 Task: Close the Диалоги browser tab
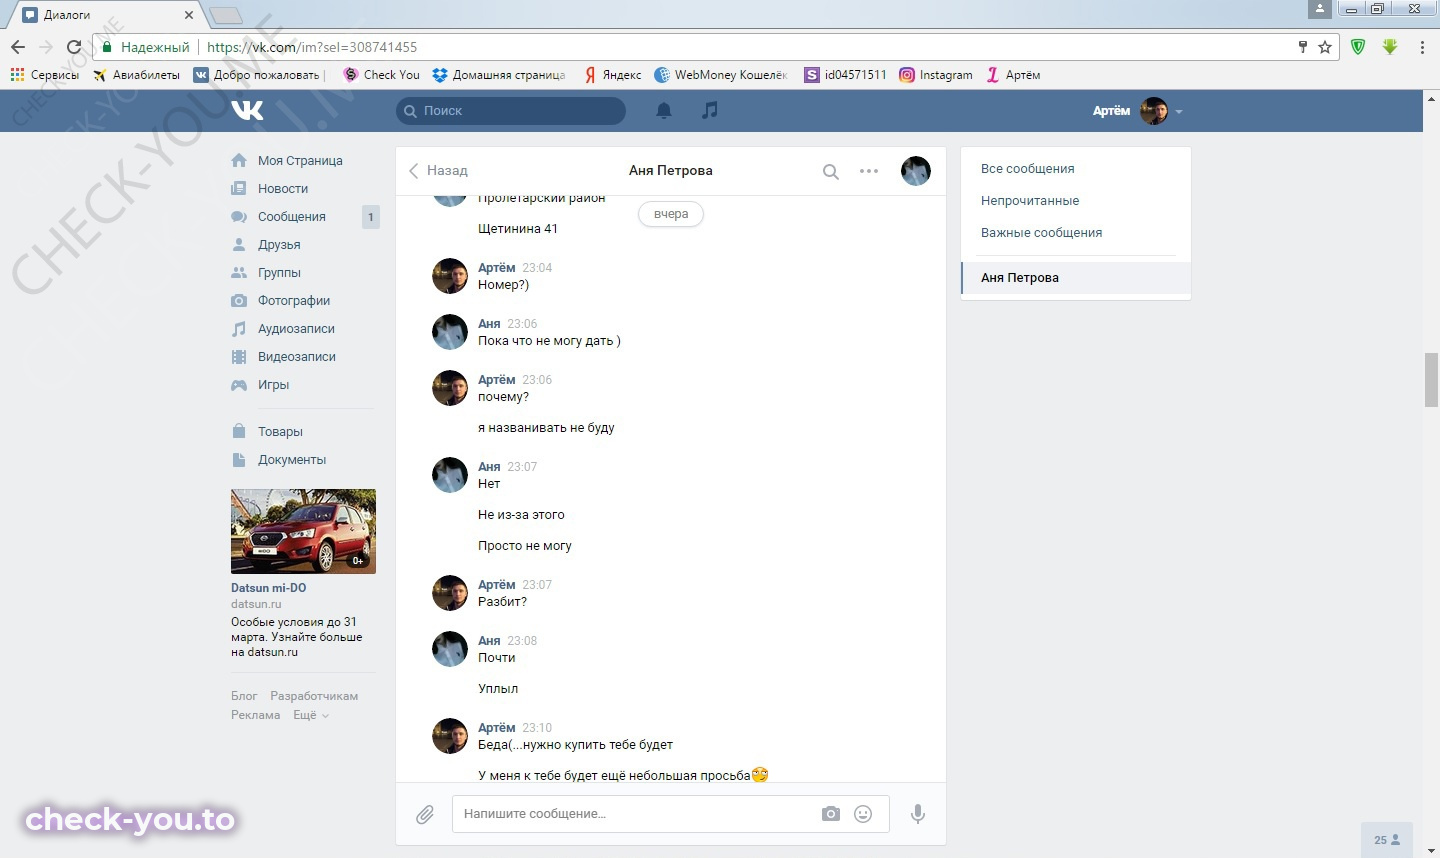pyautogui.click(x=189, y=15)
